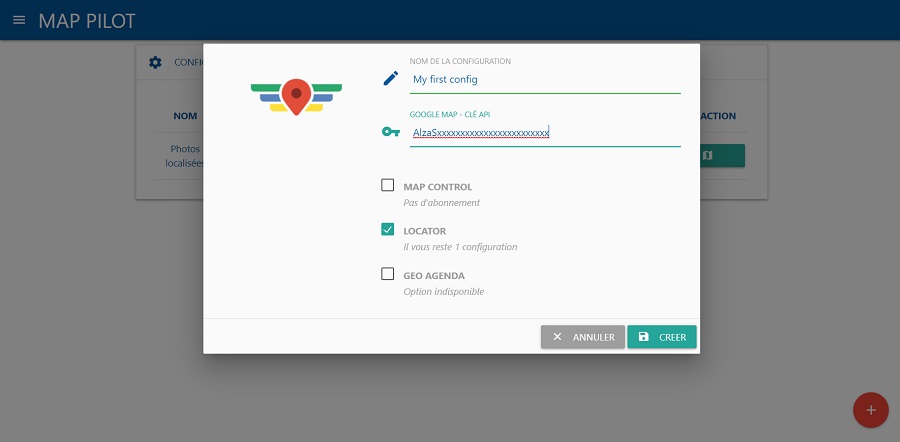Cancel the dialog with Annuler
Screen dimensions: 900x442
point(583,337)
